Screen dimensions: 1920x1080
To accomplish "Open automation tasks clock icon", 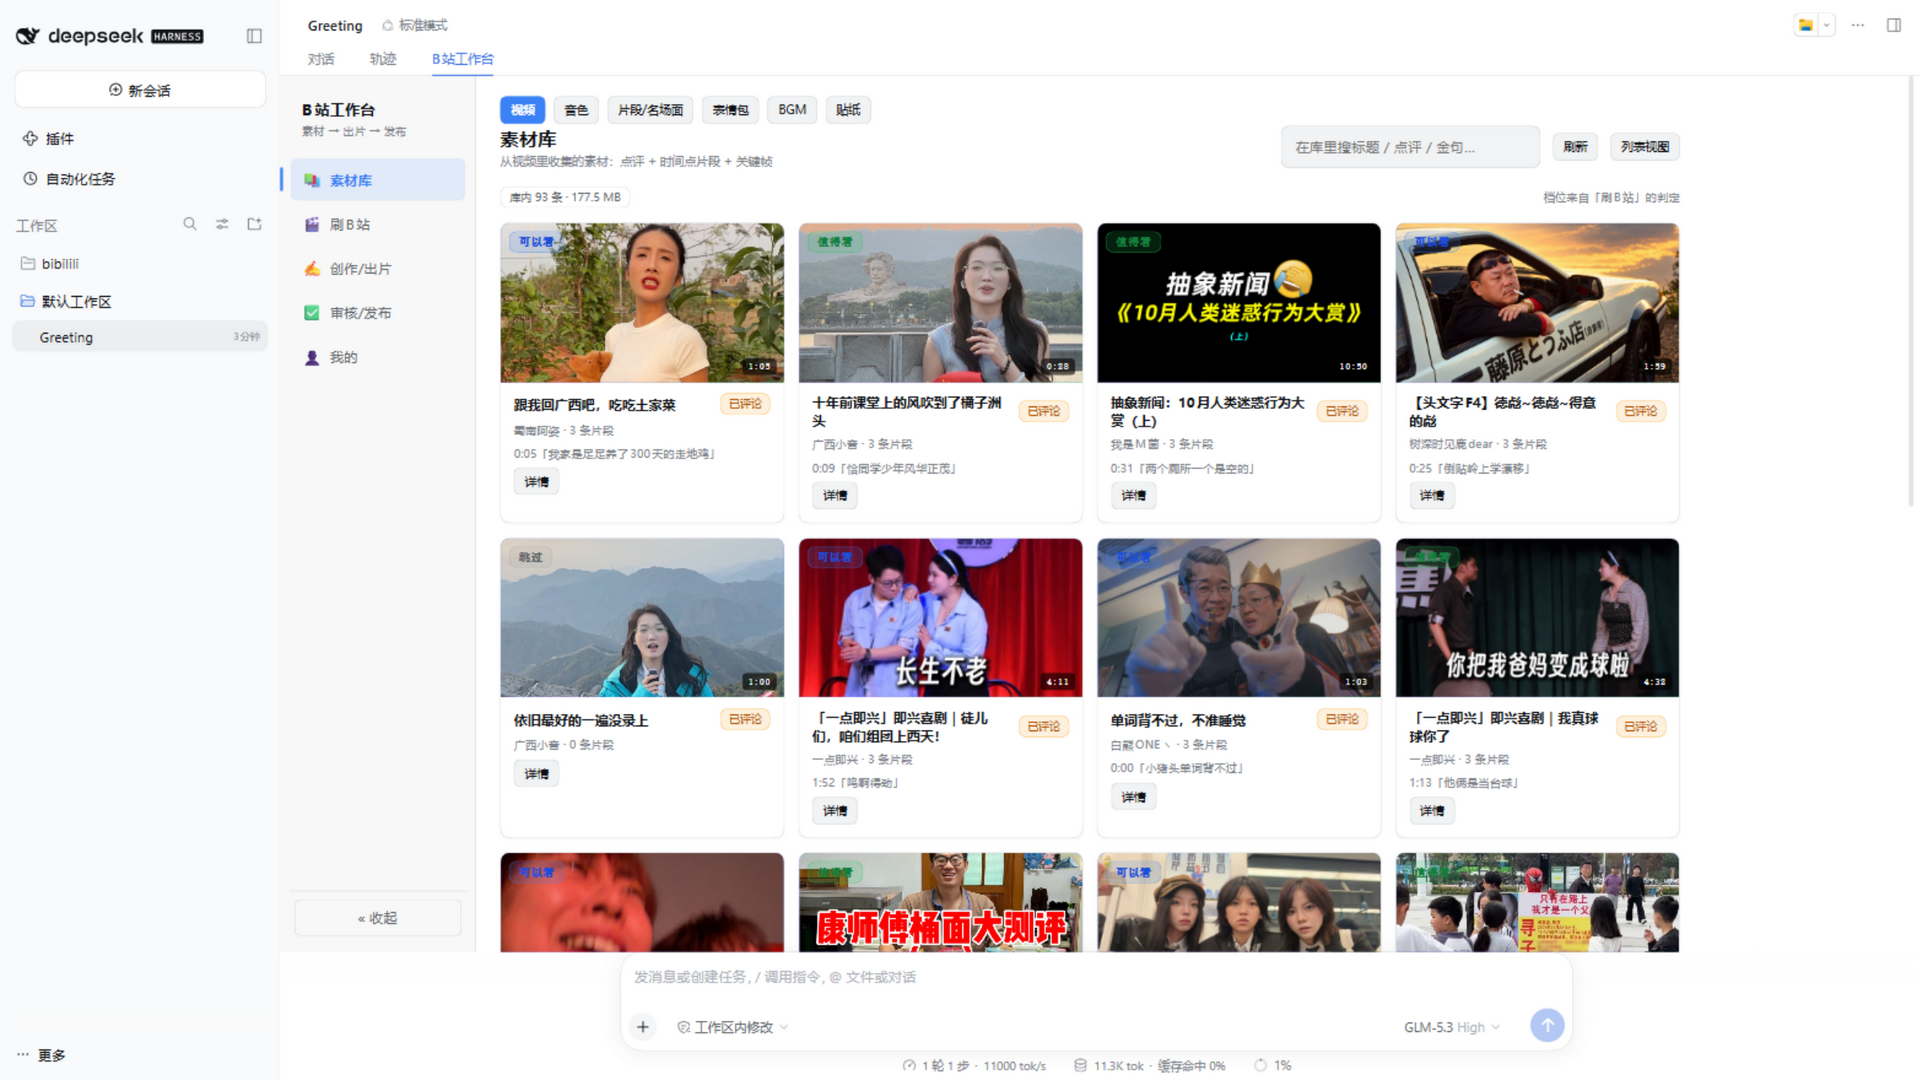I will click(30, 179).
